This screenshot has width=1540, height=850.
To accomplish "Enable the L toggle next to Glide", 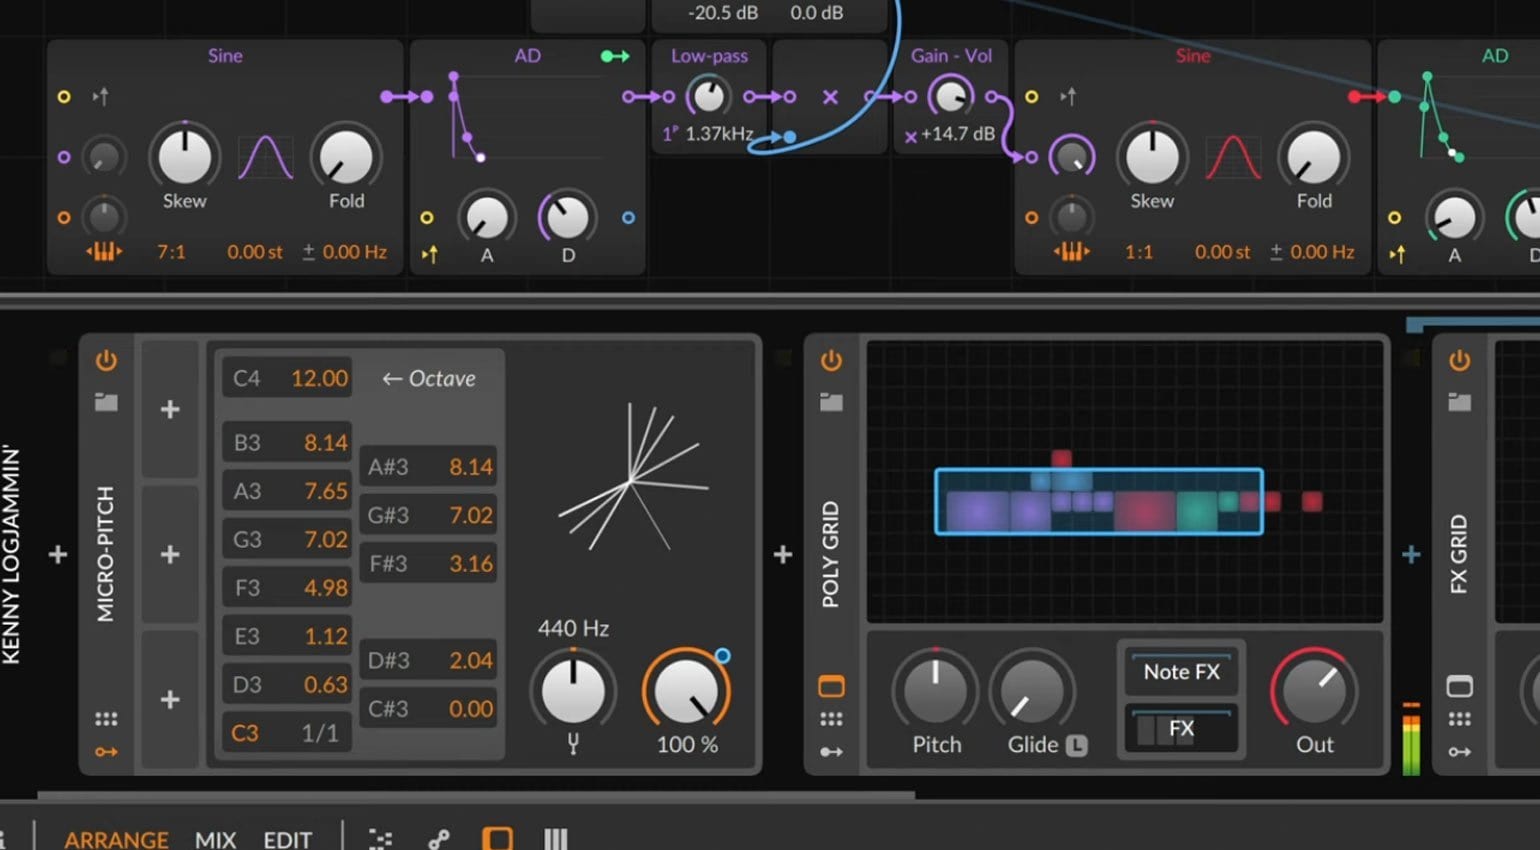I will 1076,745.
